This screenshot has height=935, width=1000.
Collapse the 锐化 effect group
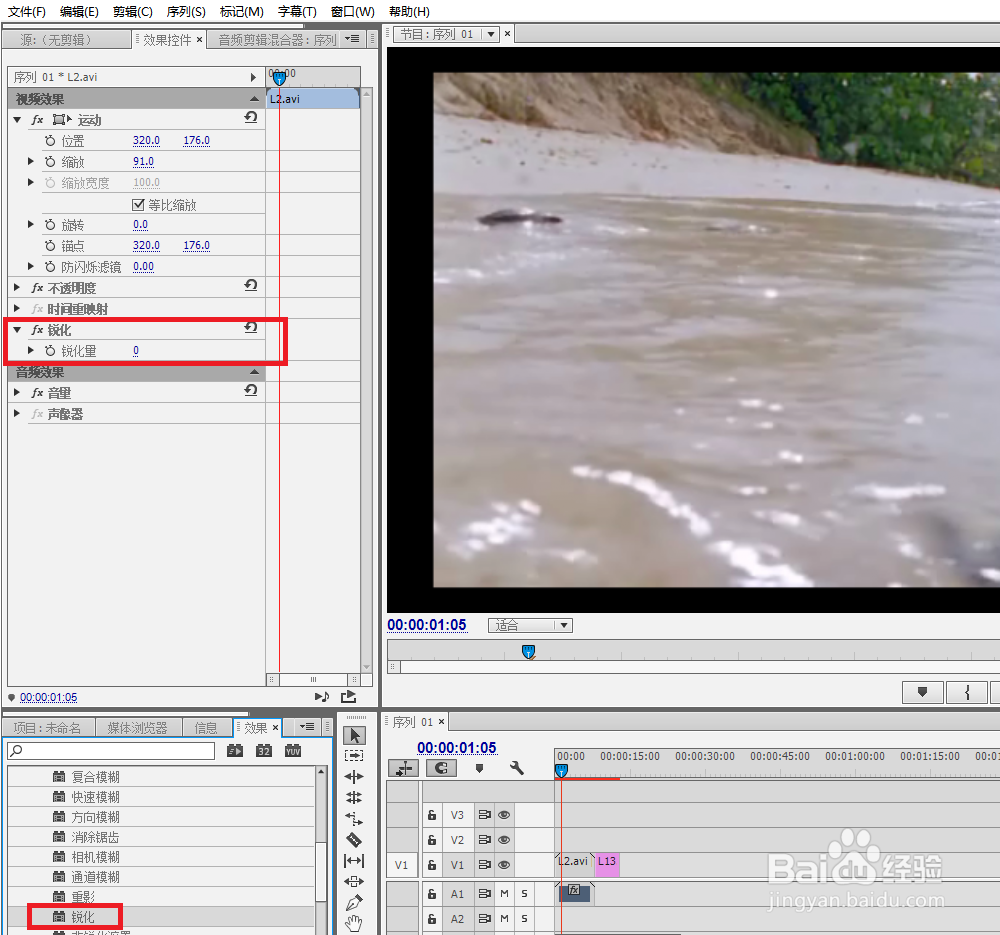click(x=17, y=330)
